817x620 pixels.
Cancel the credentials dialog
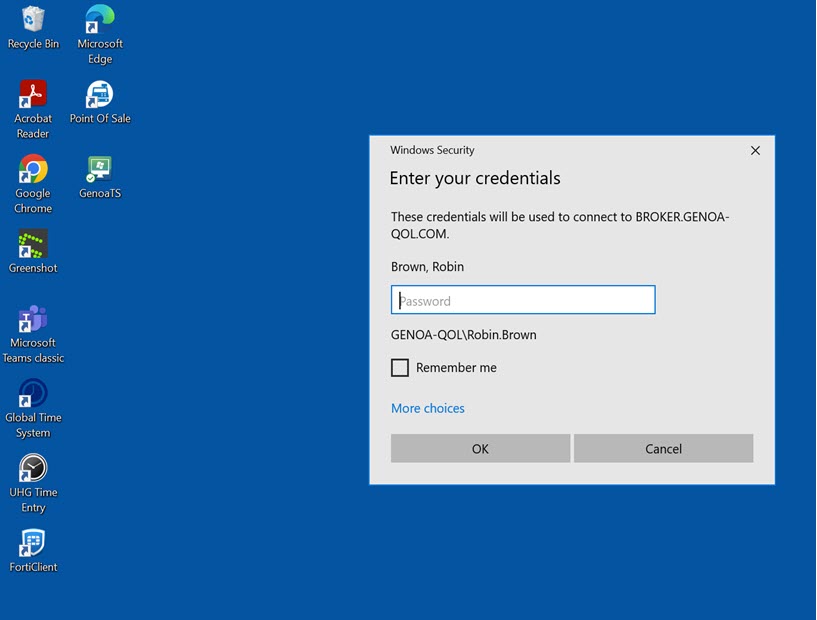point(663,449)
